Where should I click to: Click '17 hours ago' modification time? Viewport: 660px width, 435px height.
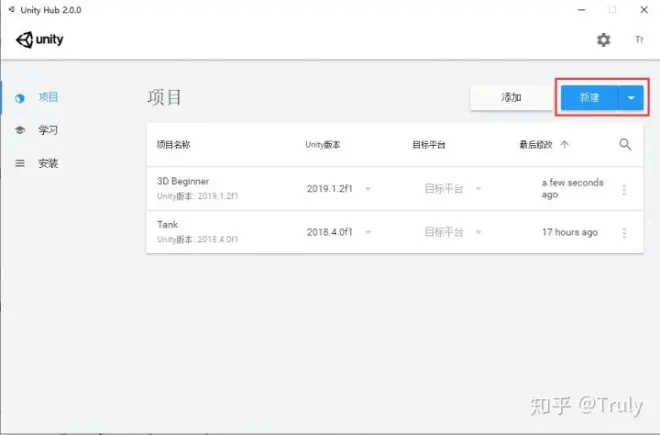click(570, 232)
